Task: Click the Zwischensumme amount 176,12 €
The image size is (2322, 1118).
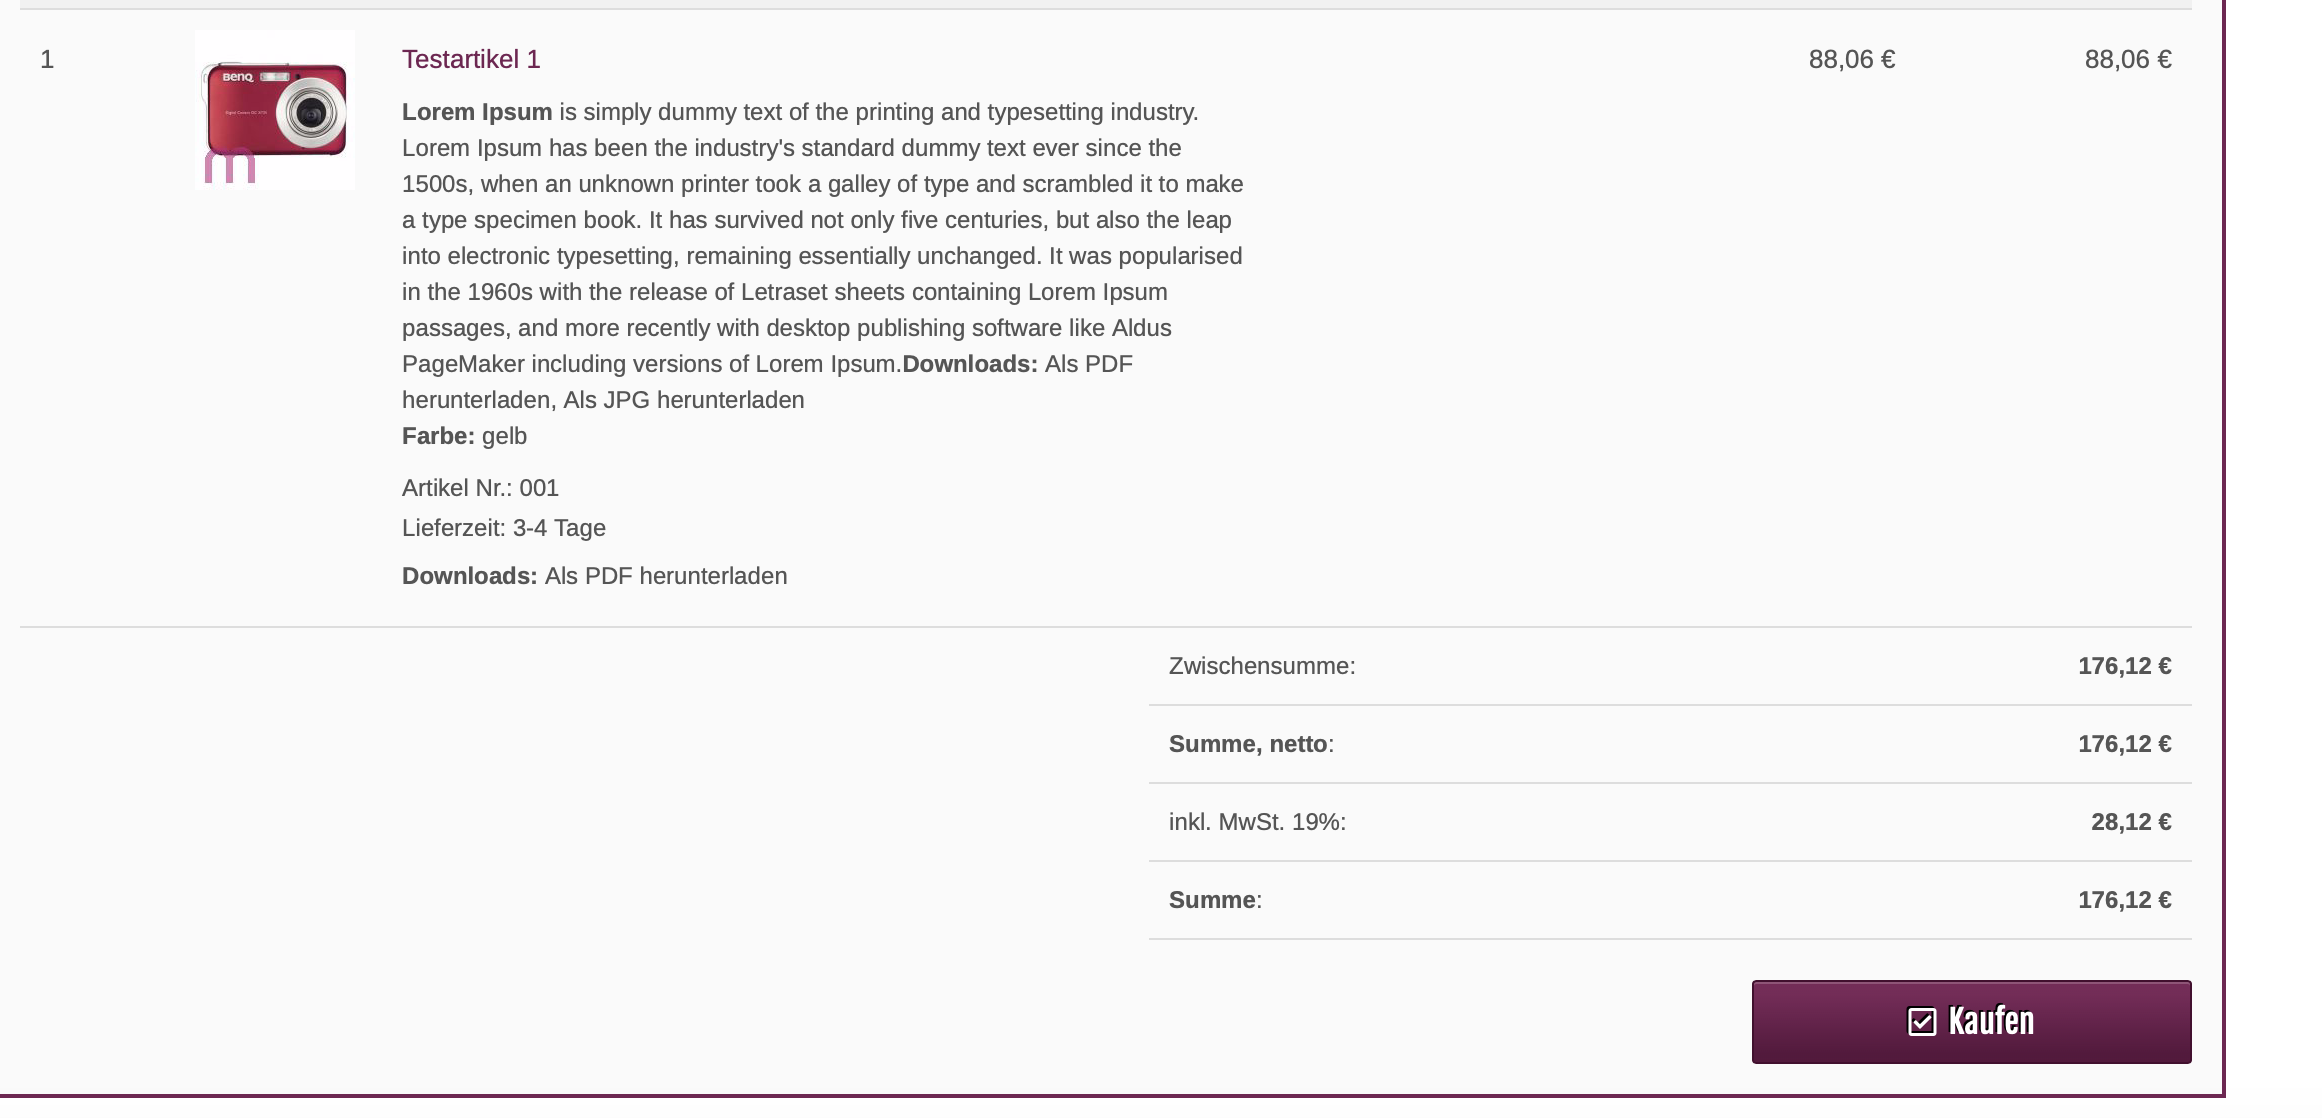Action: point(2124,666)
